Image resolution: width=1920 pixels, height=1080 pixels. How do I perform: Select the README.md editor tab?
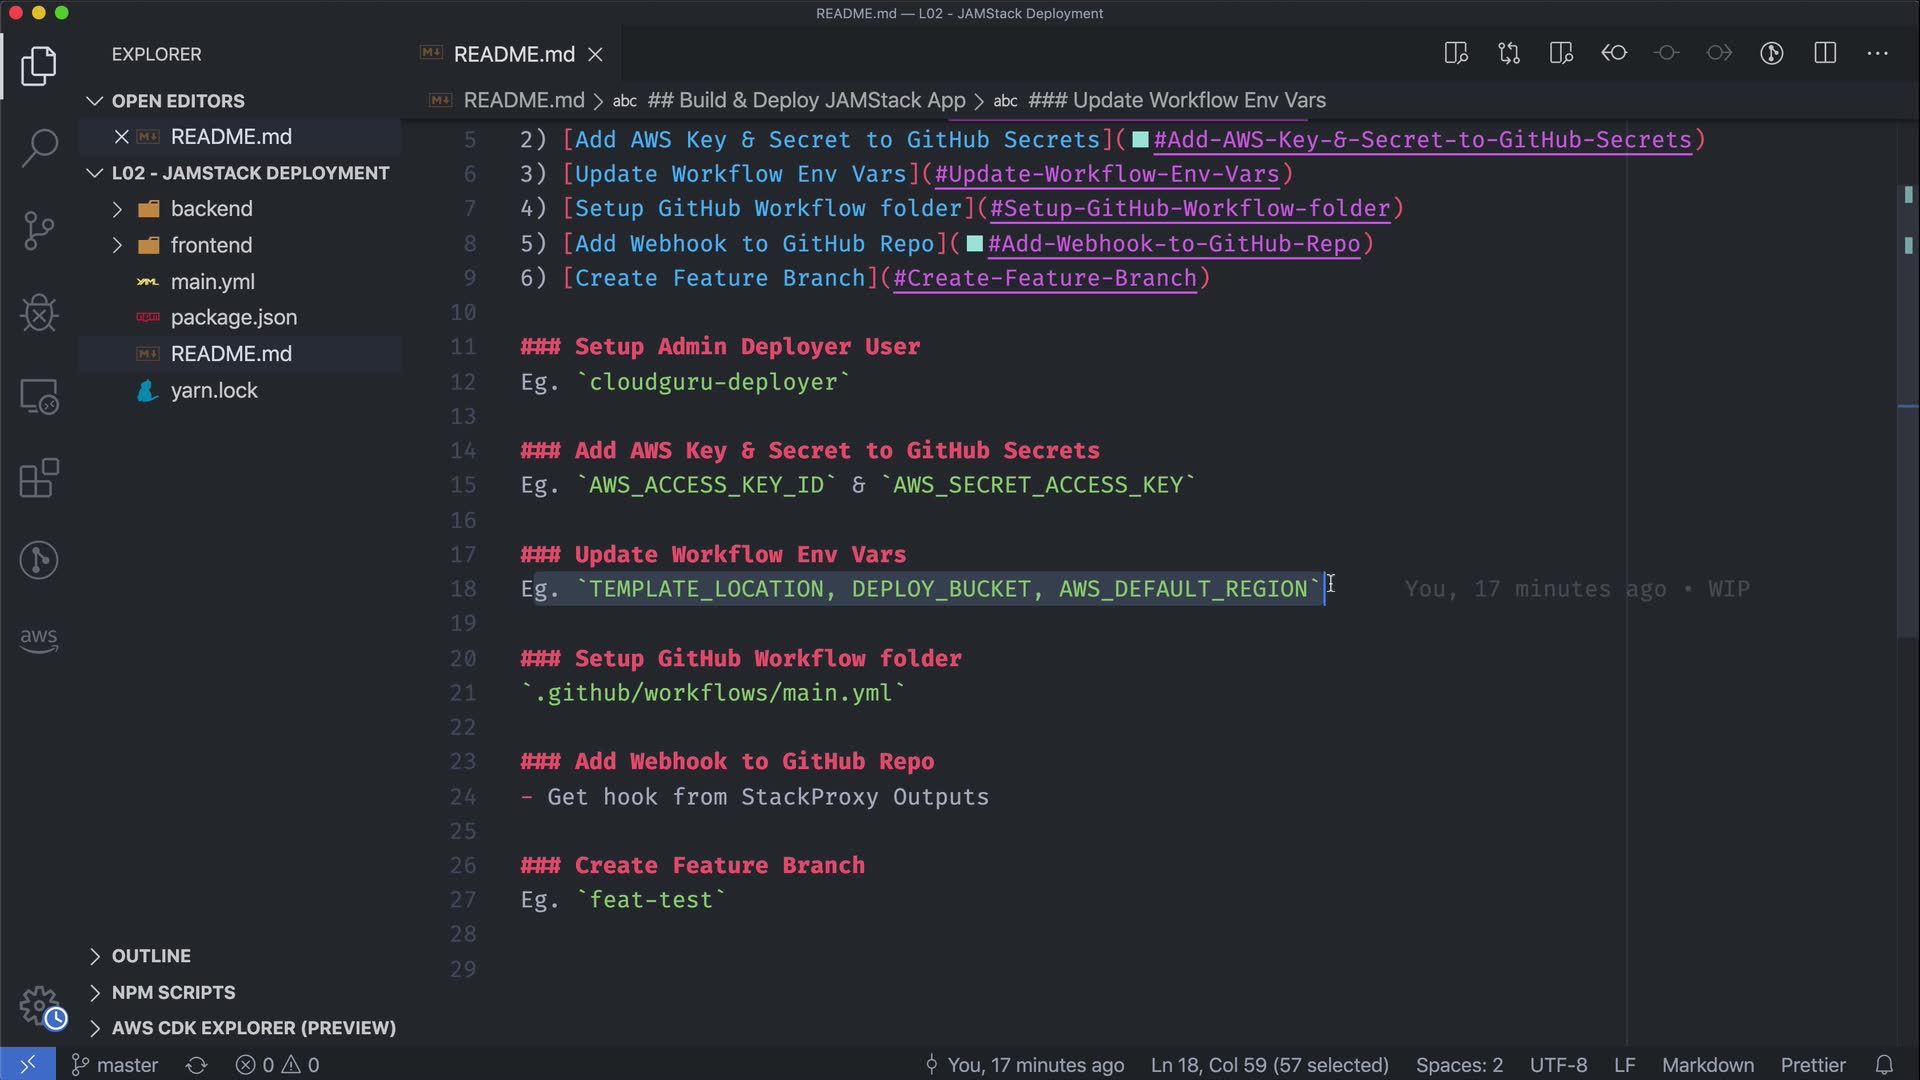pos(513,54)
